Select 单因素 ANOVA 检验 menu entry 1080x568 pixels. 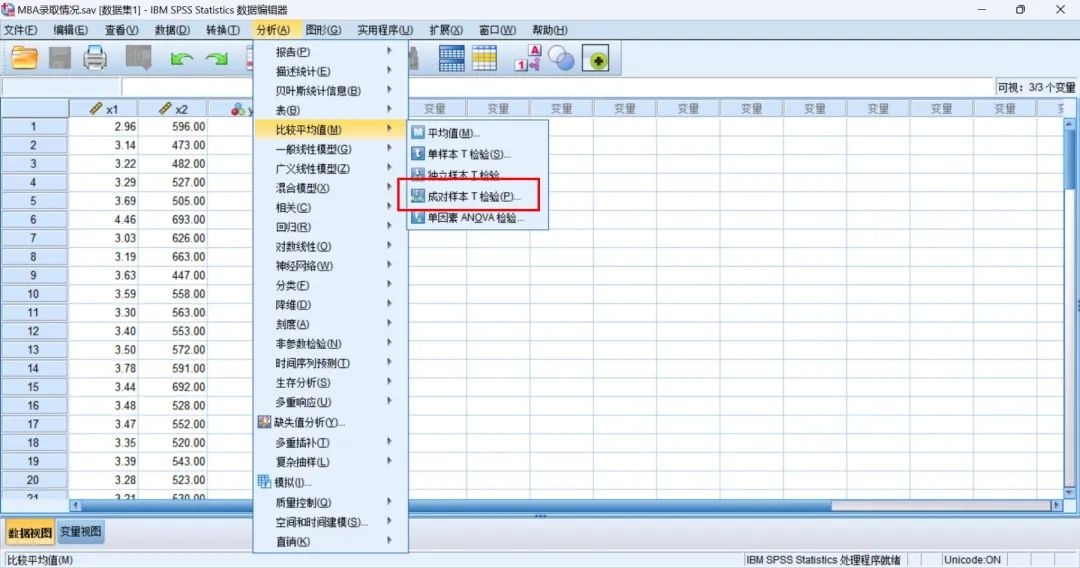coord(476,218)
